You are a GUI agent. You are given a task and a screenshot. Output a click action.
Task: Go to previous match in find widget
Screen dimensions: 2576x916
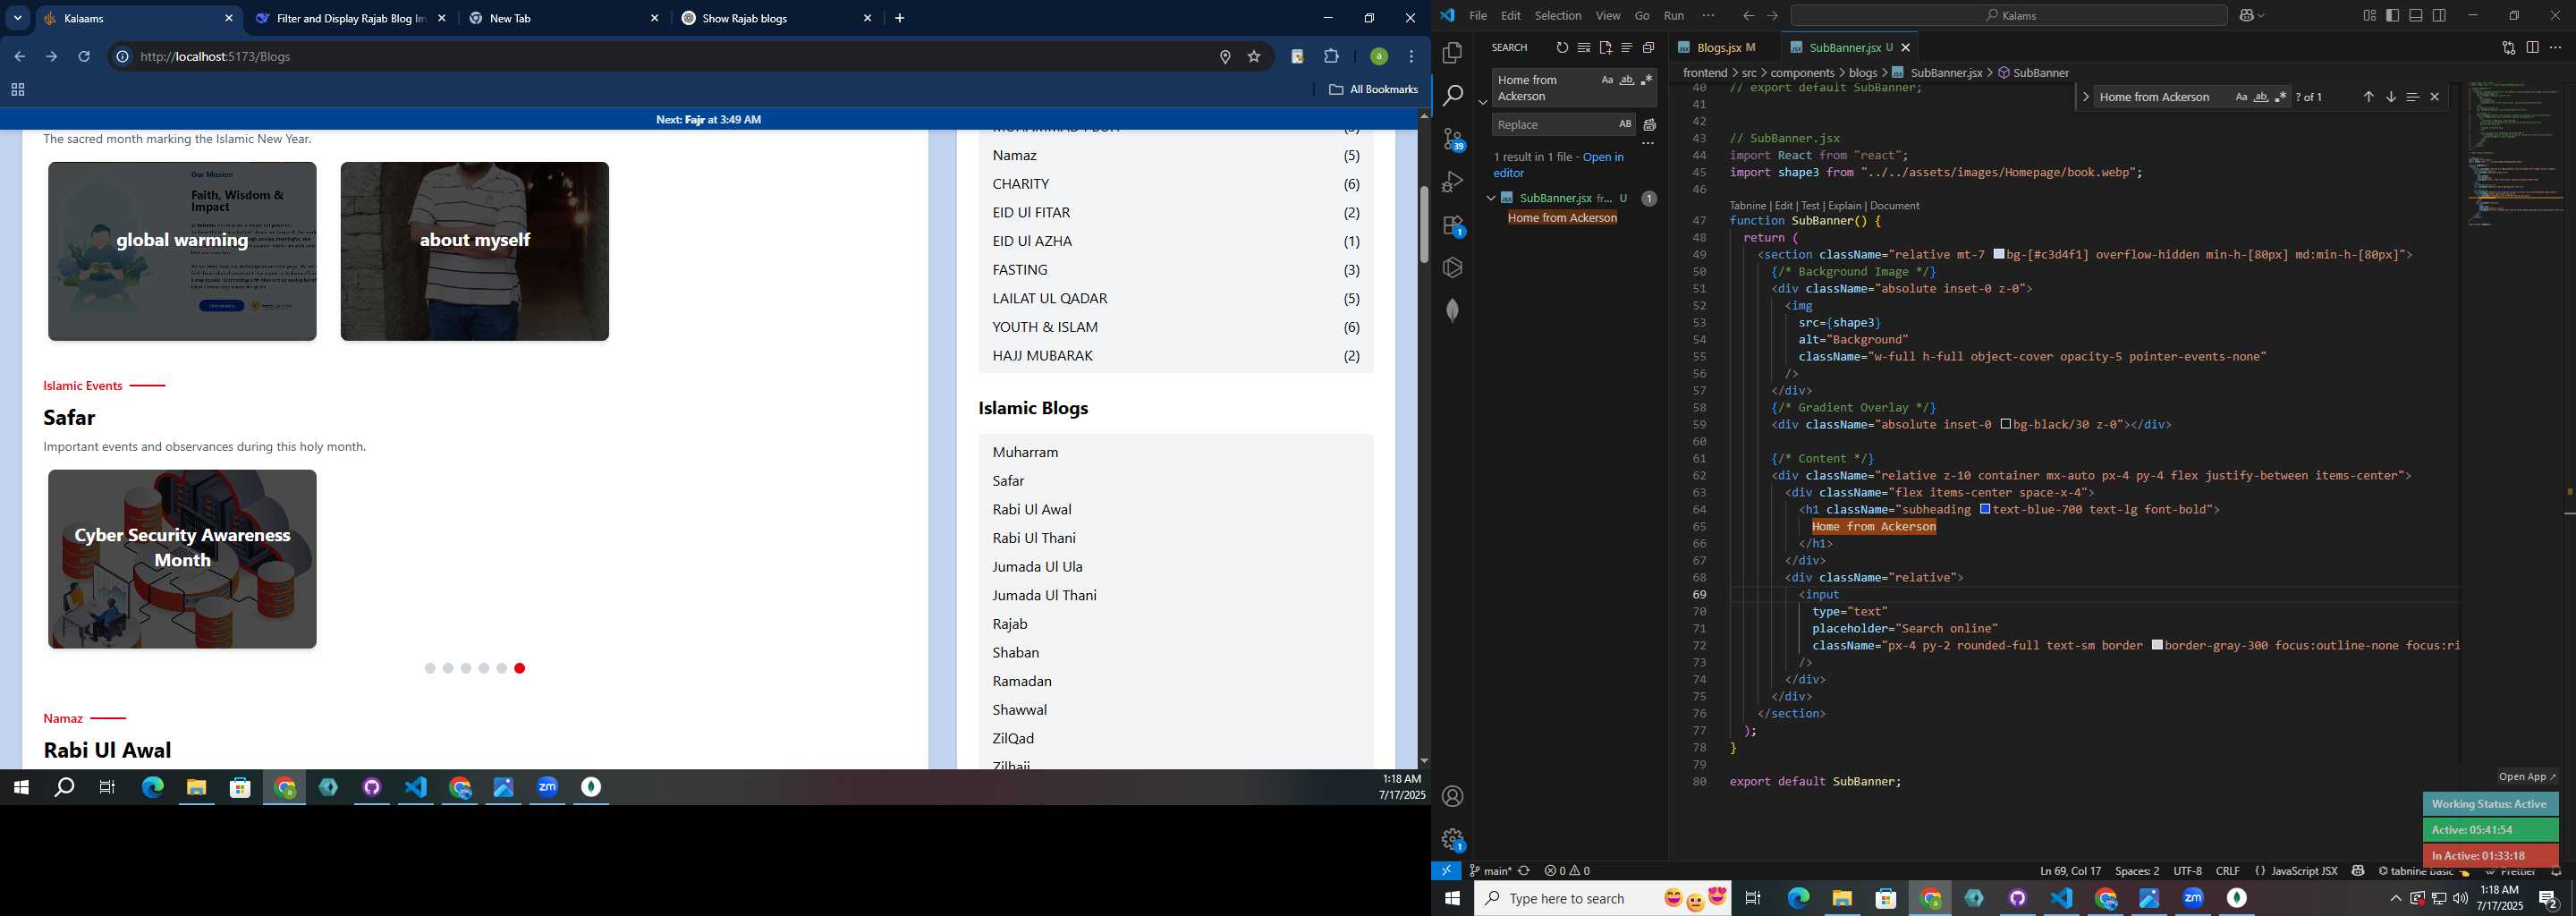[x=2368, y=97]
